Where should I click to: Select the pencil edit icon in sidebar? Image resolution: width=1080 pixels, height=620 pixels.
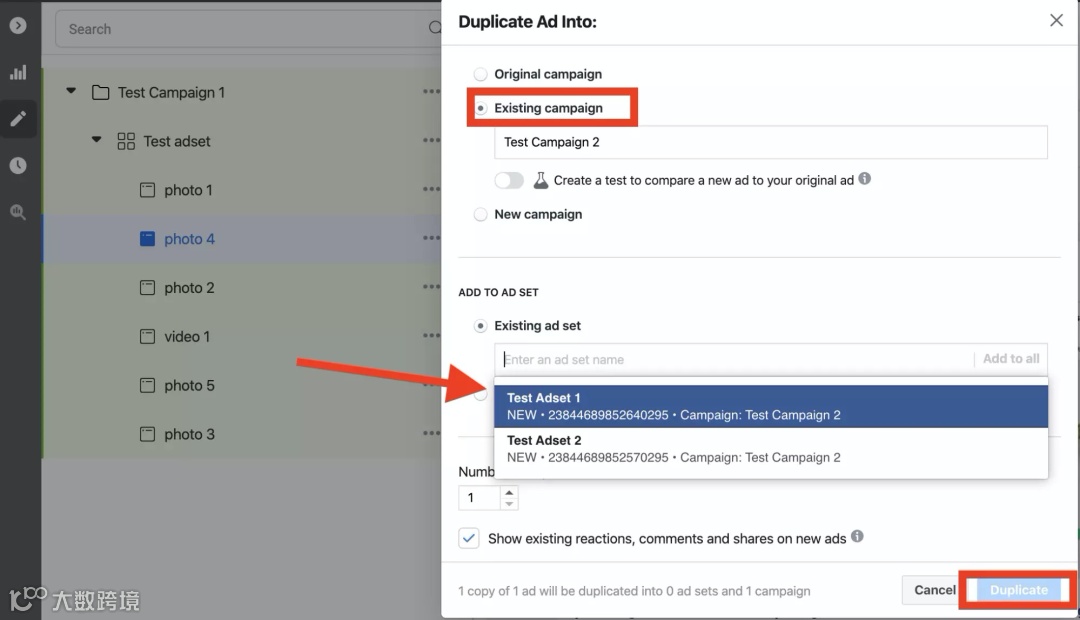18,118
